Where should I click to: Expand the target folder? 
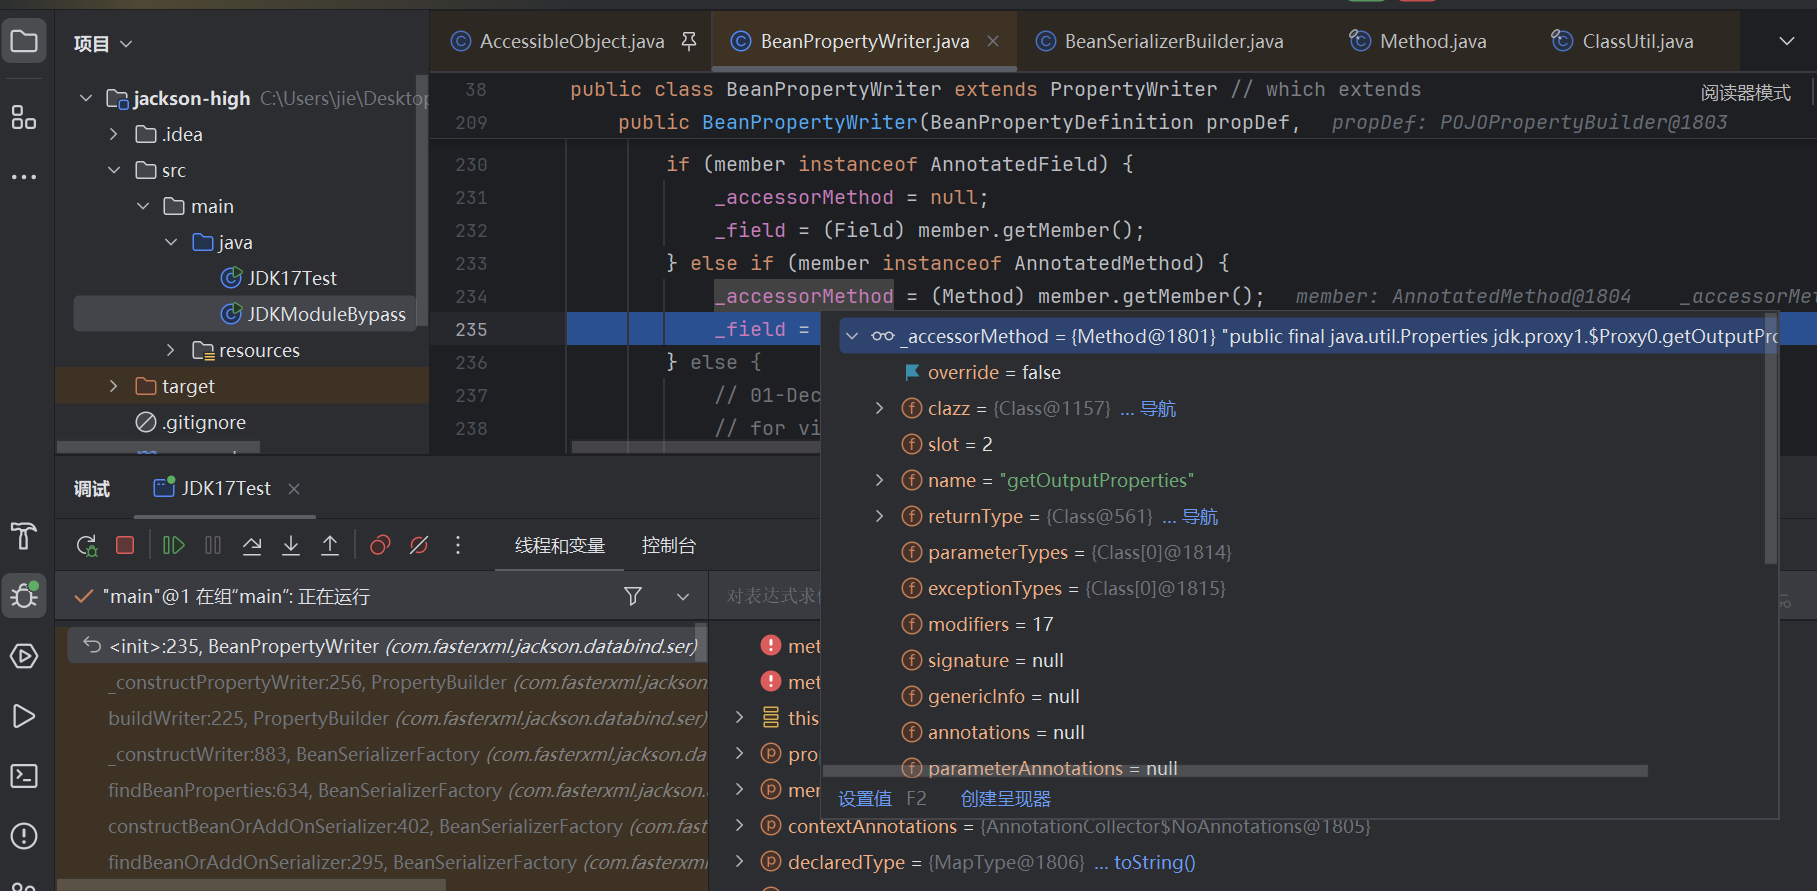pyautogui.click(x=114, y=386)
